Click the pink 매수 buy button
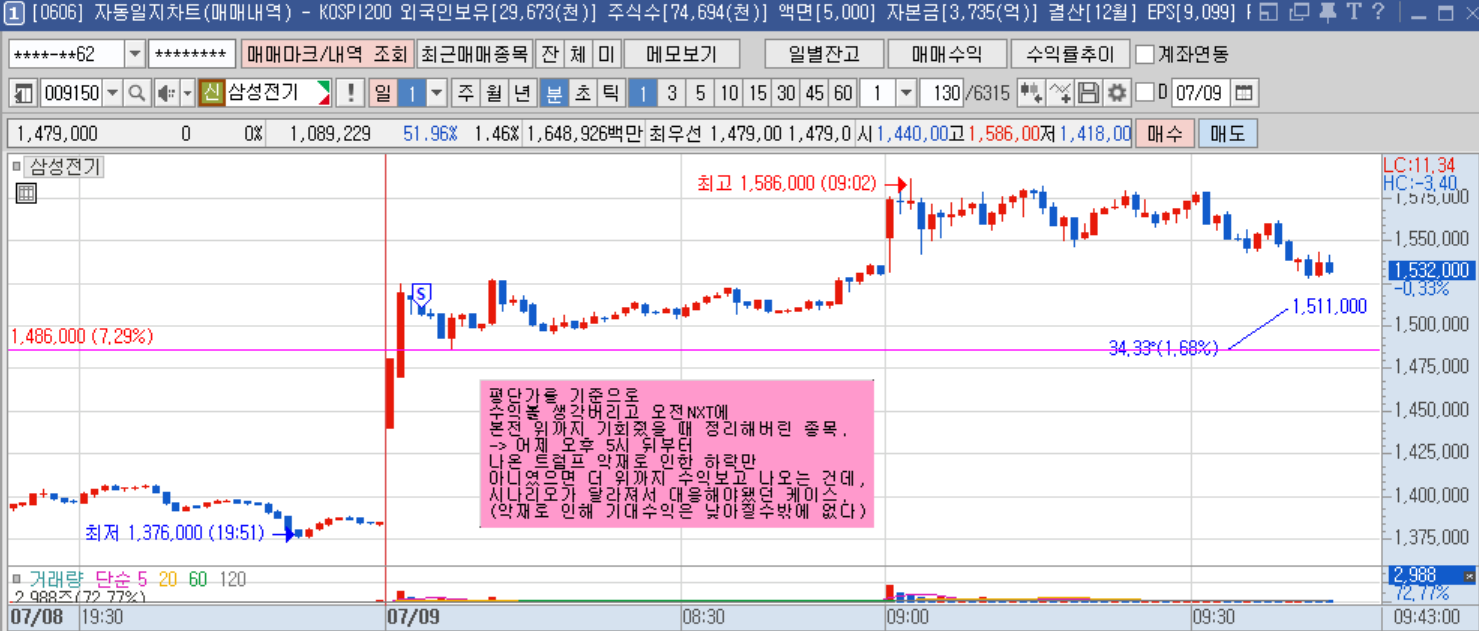This screenshot has width=1479, height=631. tap(1164, 133)
